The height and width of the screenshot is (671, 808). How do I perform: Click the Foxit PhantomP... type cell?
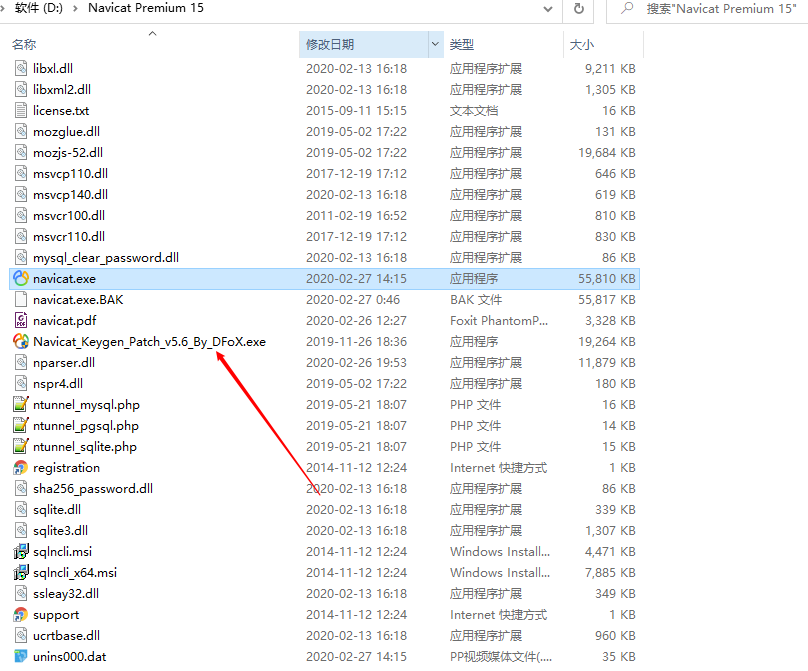tap(499, 321)
